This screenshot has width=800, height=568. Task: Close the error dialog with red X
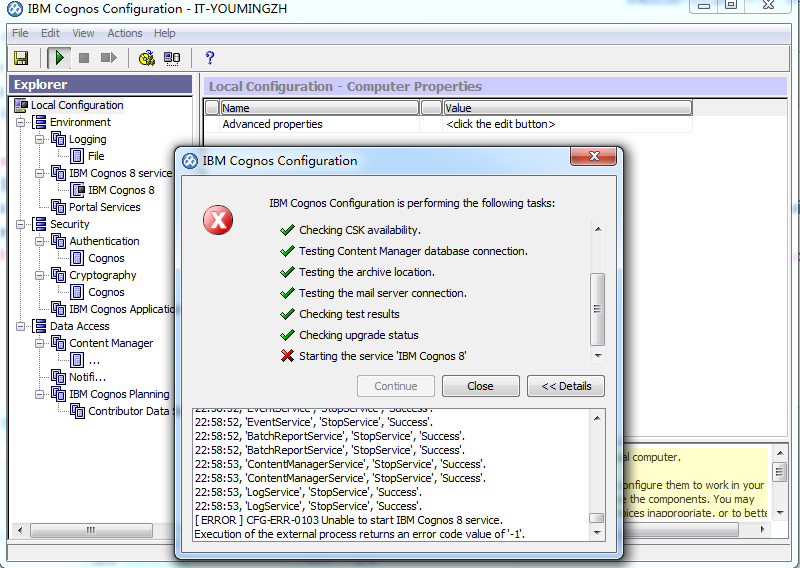[594, 156]
